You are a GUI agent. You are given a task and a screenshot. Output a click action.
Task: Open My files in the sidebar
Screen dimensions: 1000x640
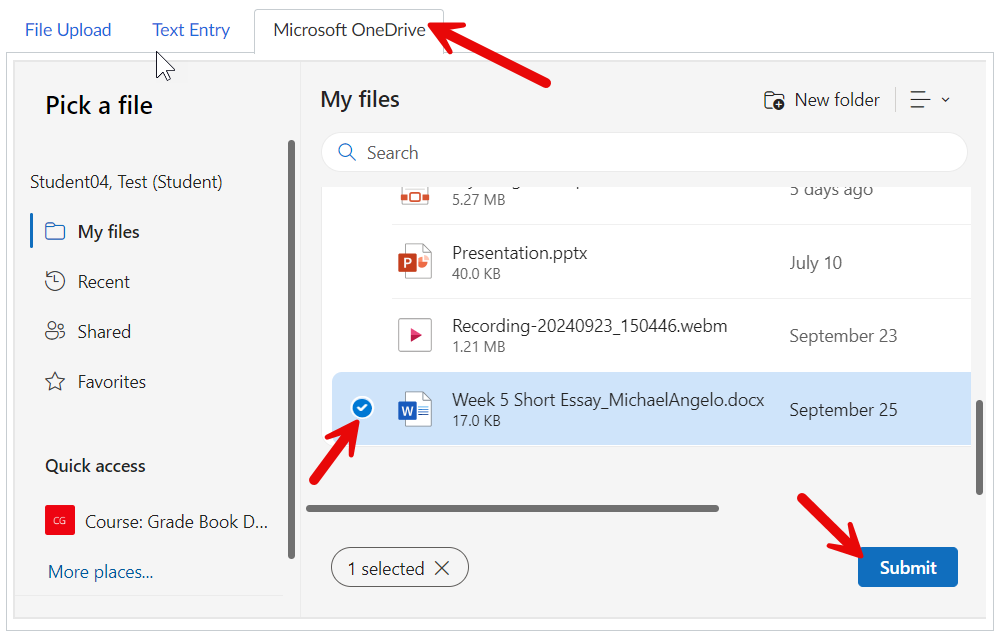pyautogui.click(x=108, y=231)
